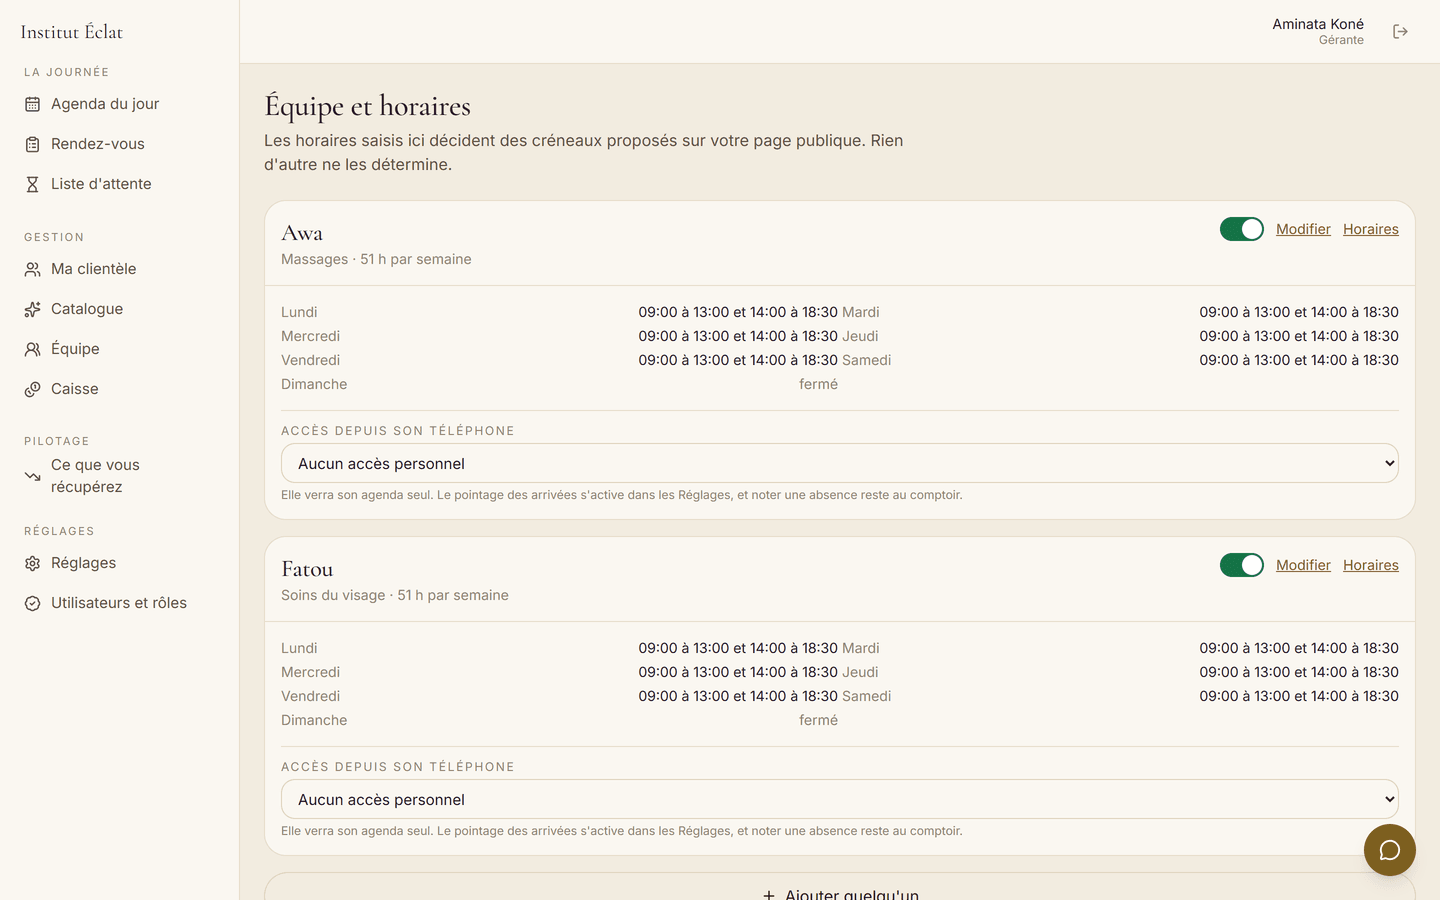Click Horaires link for Fatou
This screenshot has width=1440, height=900.
pyautogui.click(x=1371, y=565)
